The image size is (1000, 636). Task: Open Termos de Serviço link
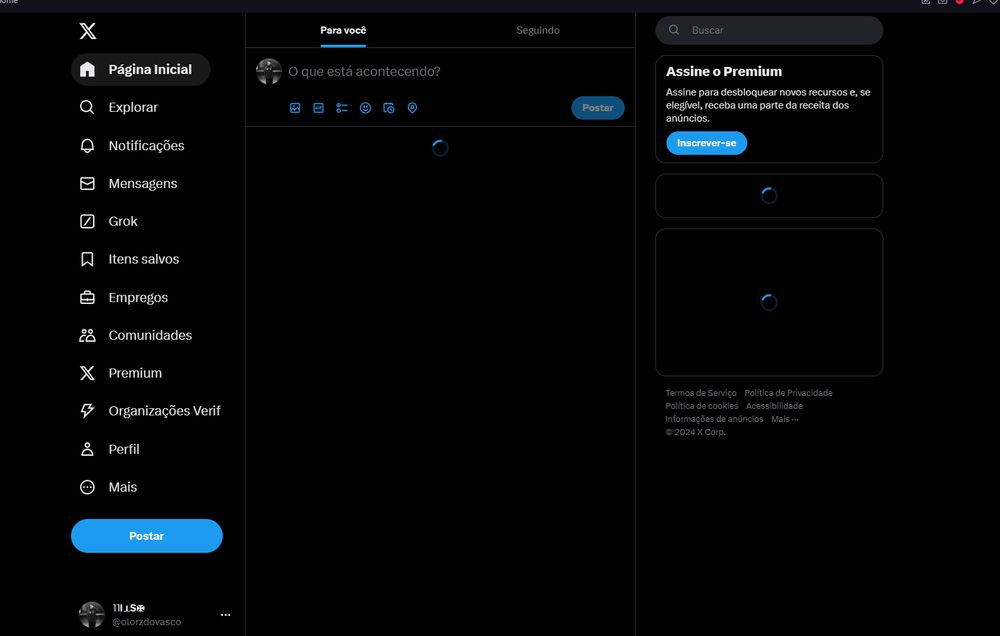(x=701, y=393)
